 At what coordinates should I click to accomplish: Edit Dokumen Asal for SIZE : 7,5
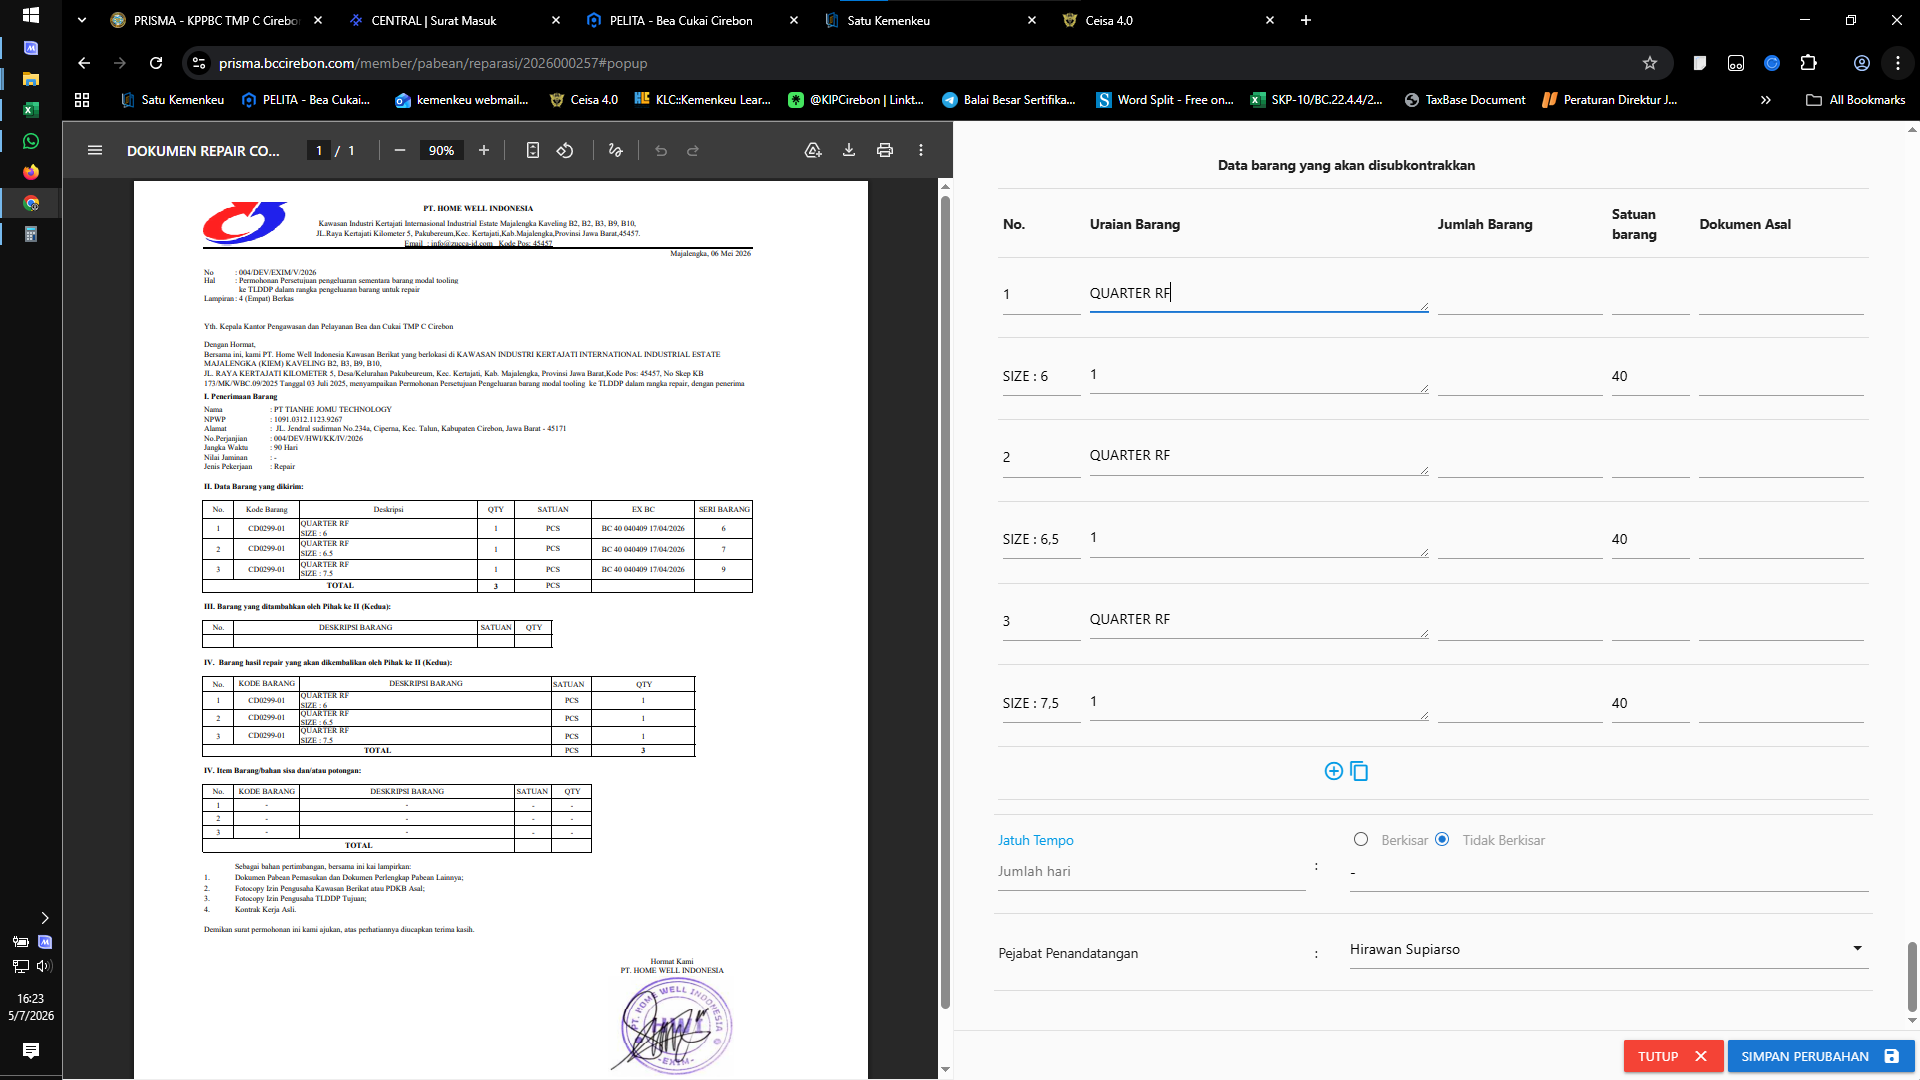tap(1781, 704)
